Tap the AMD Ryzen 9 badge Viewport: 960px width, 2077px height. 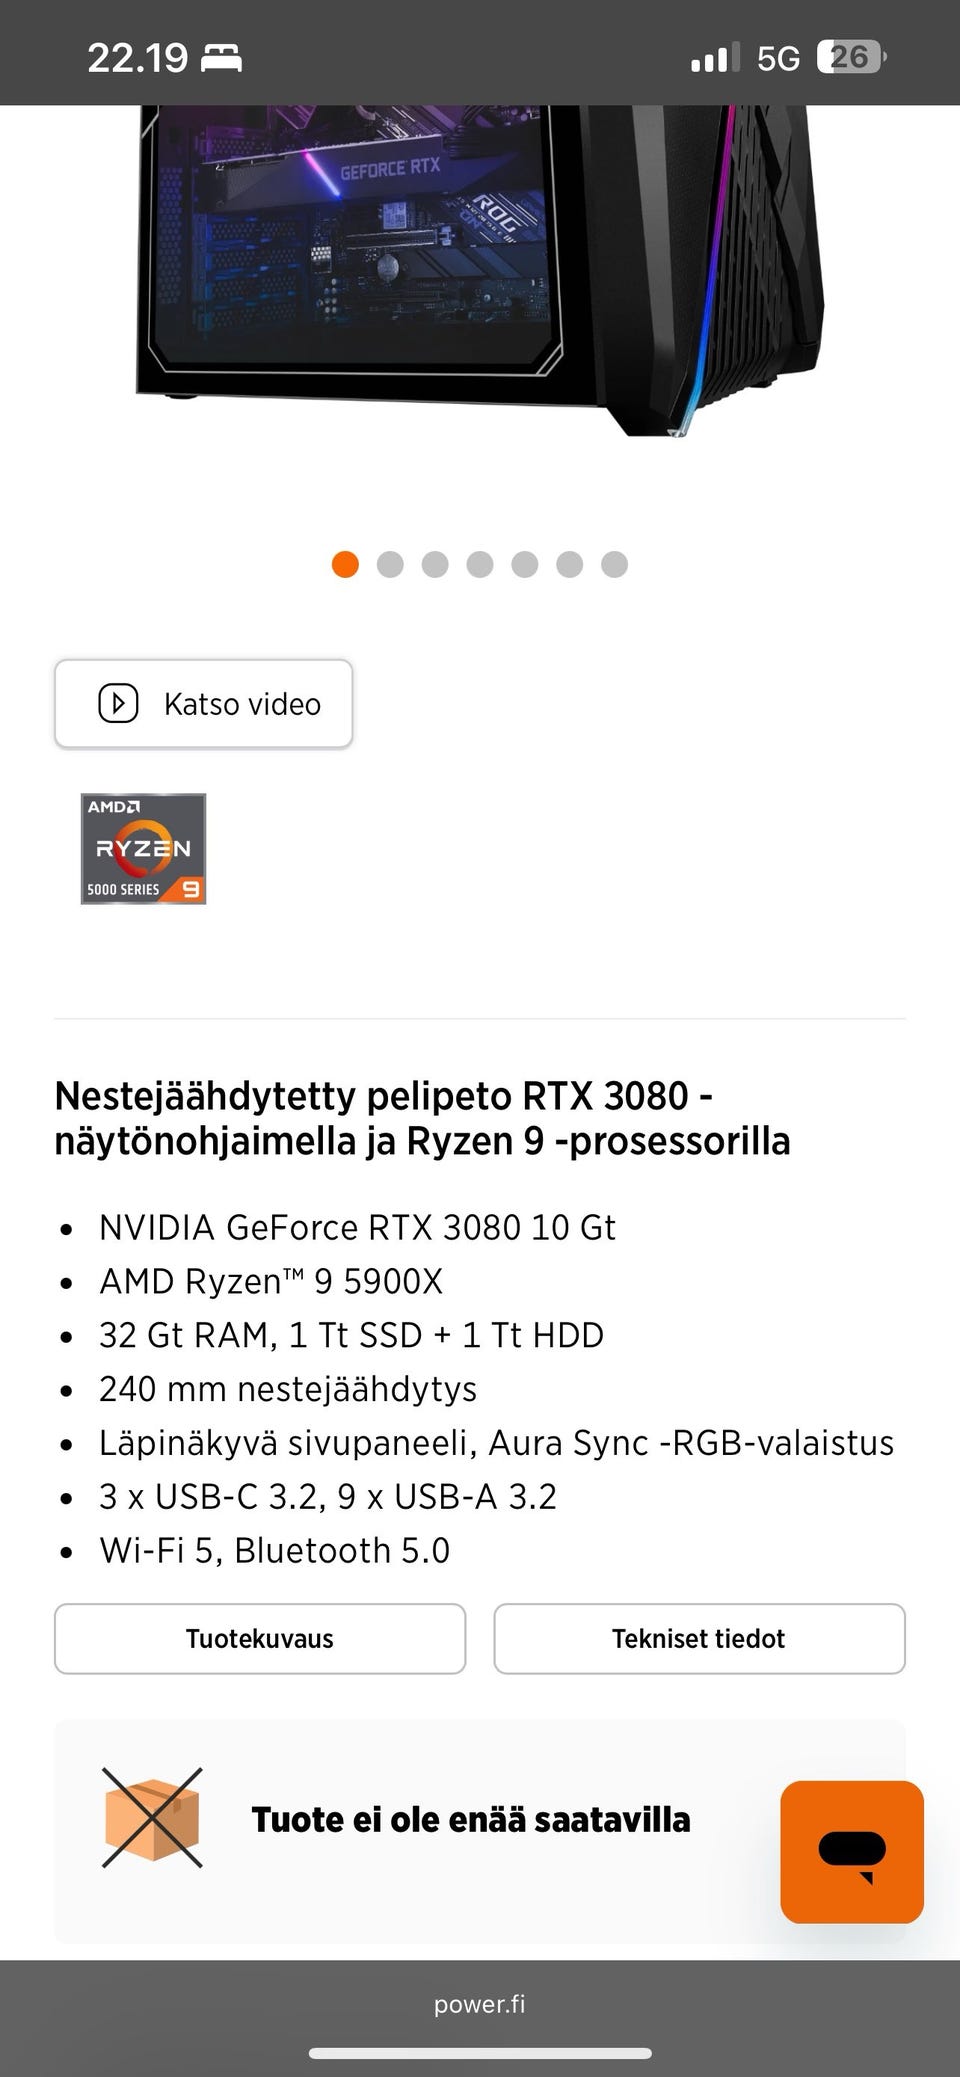pos(143,849)
